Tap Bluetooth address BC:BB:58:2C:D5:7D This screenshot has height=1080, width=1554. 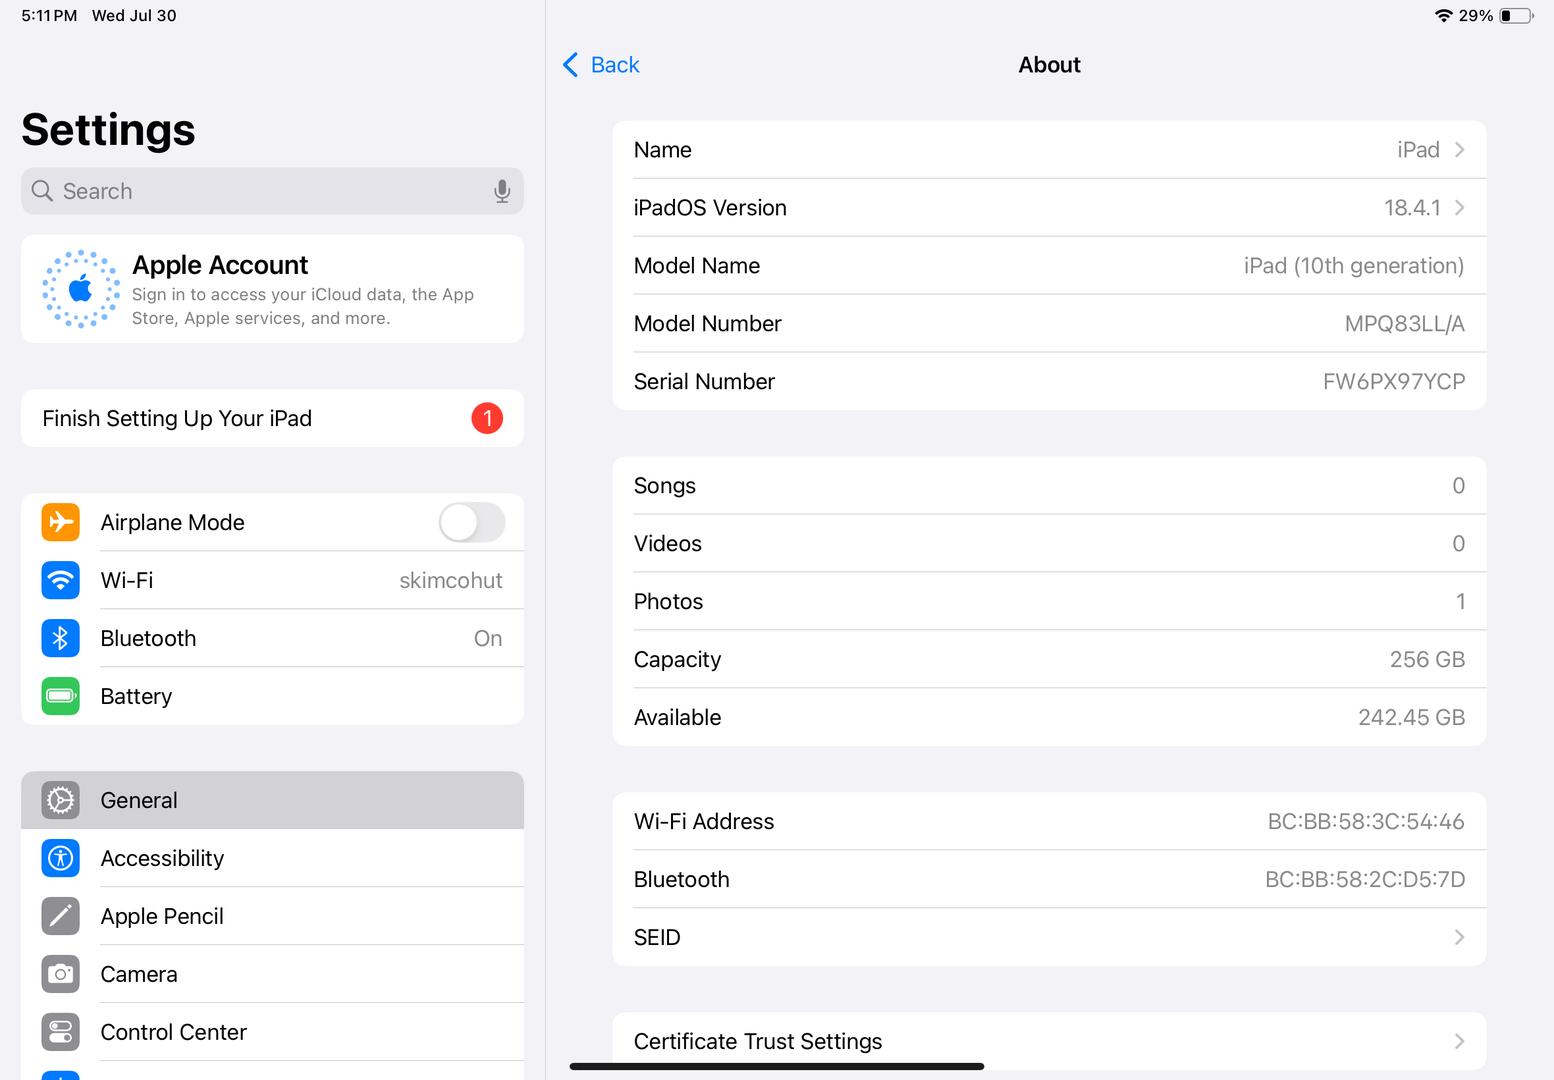(x=1365, y=880)
